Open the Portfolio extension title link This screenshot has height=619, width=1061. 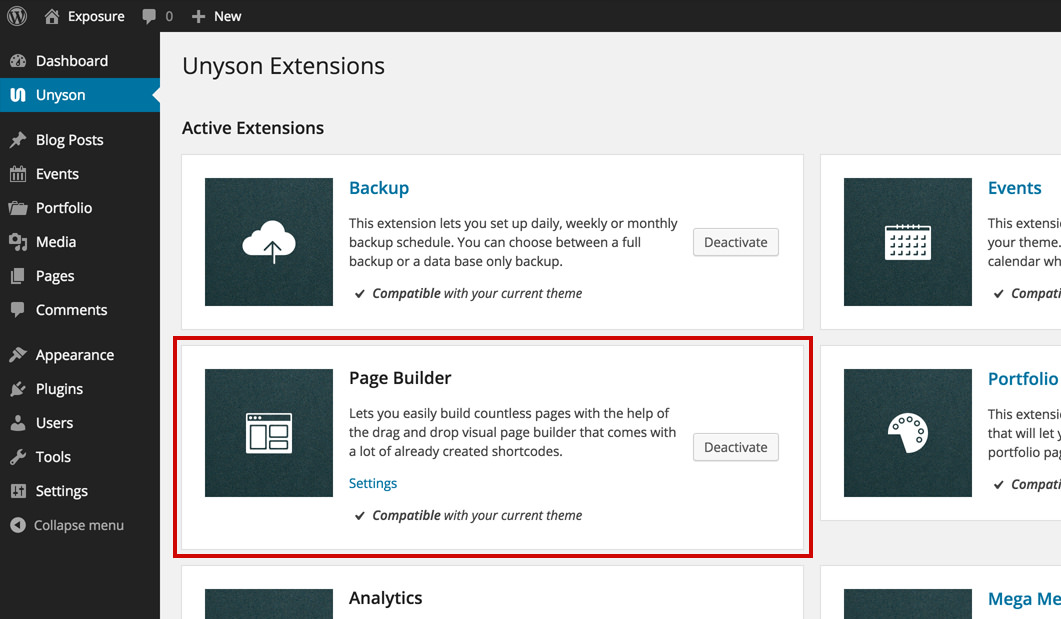point(1023,379)
